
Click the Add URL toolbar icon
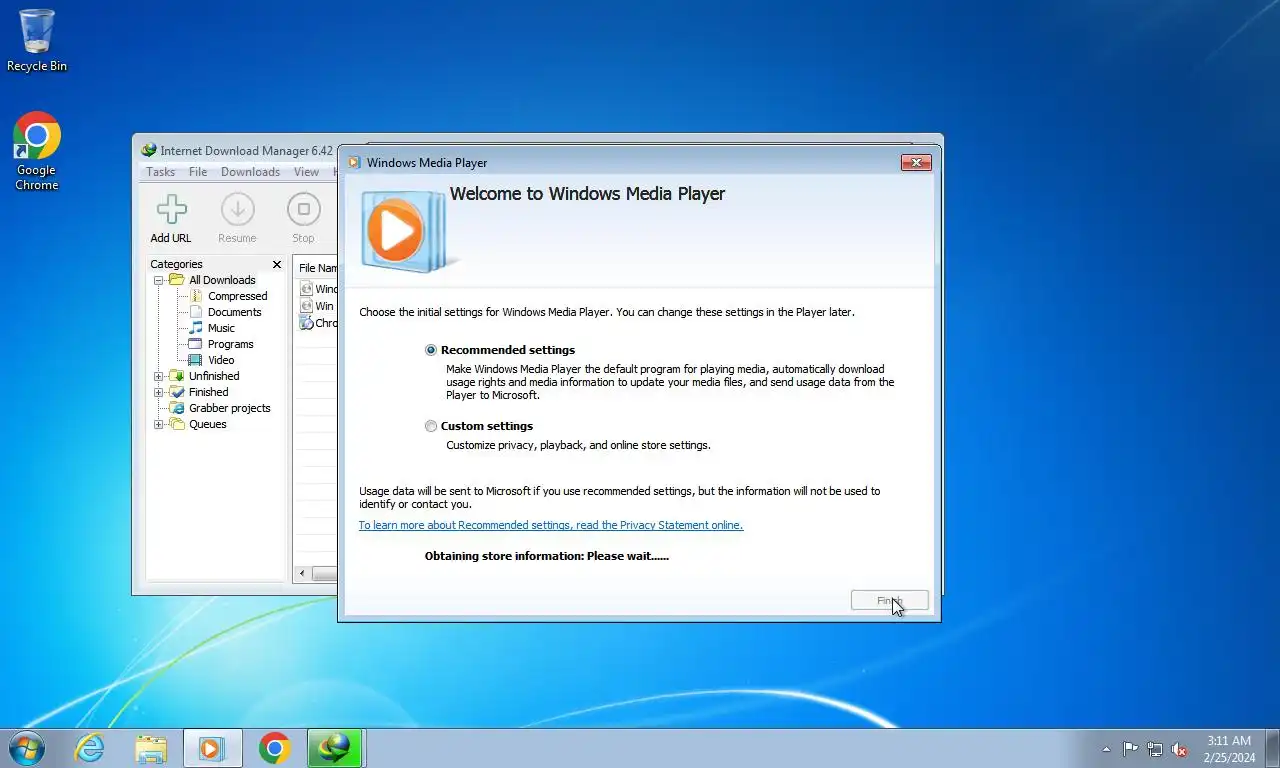(171, 219)
